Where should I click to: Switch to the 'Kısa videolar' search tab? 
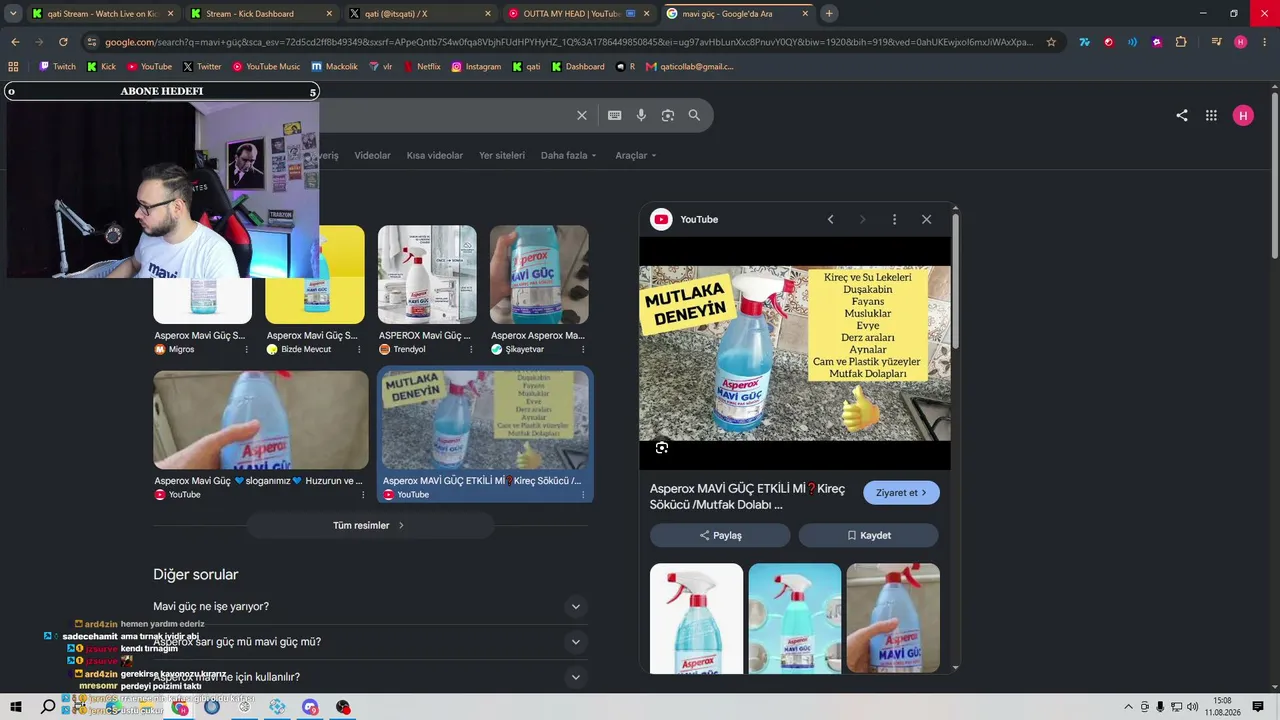coord(435,155)
